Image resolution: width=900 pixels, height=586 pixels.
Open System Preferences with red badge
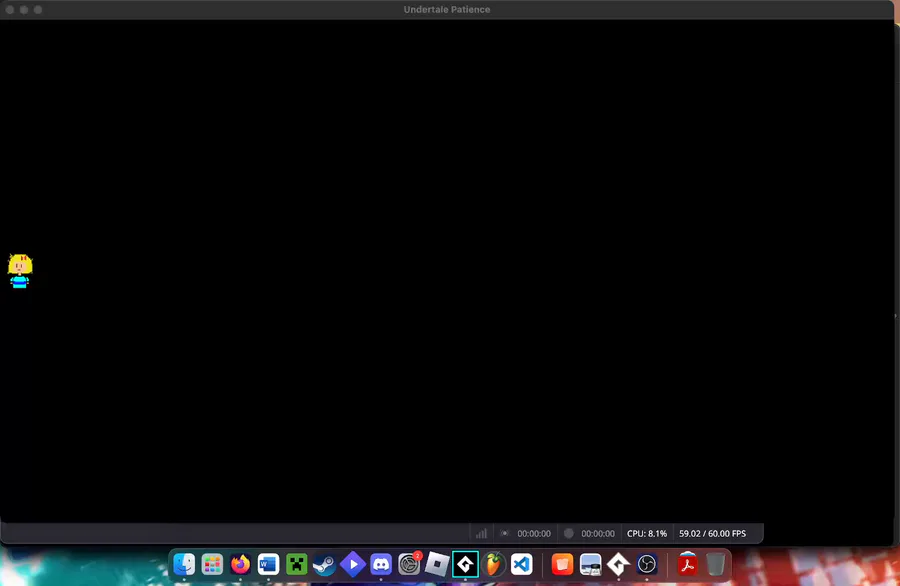point(409,564)
